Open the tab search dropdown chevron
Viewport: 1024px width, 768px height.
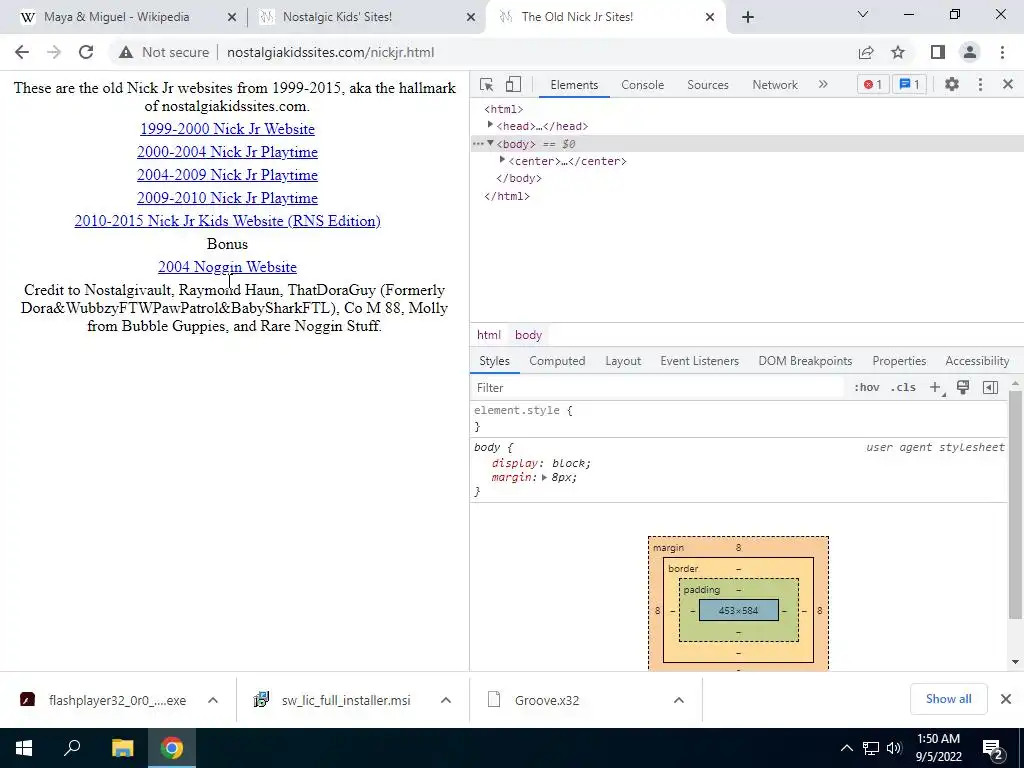pos(863,14)
